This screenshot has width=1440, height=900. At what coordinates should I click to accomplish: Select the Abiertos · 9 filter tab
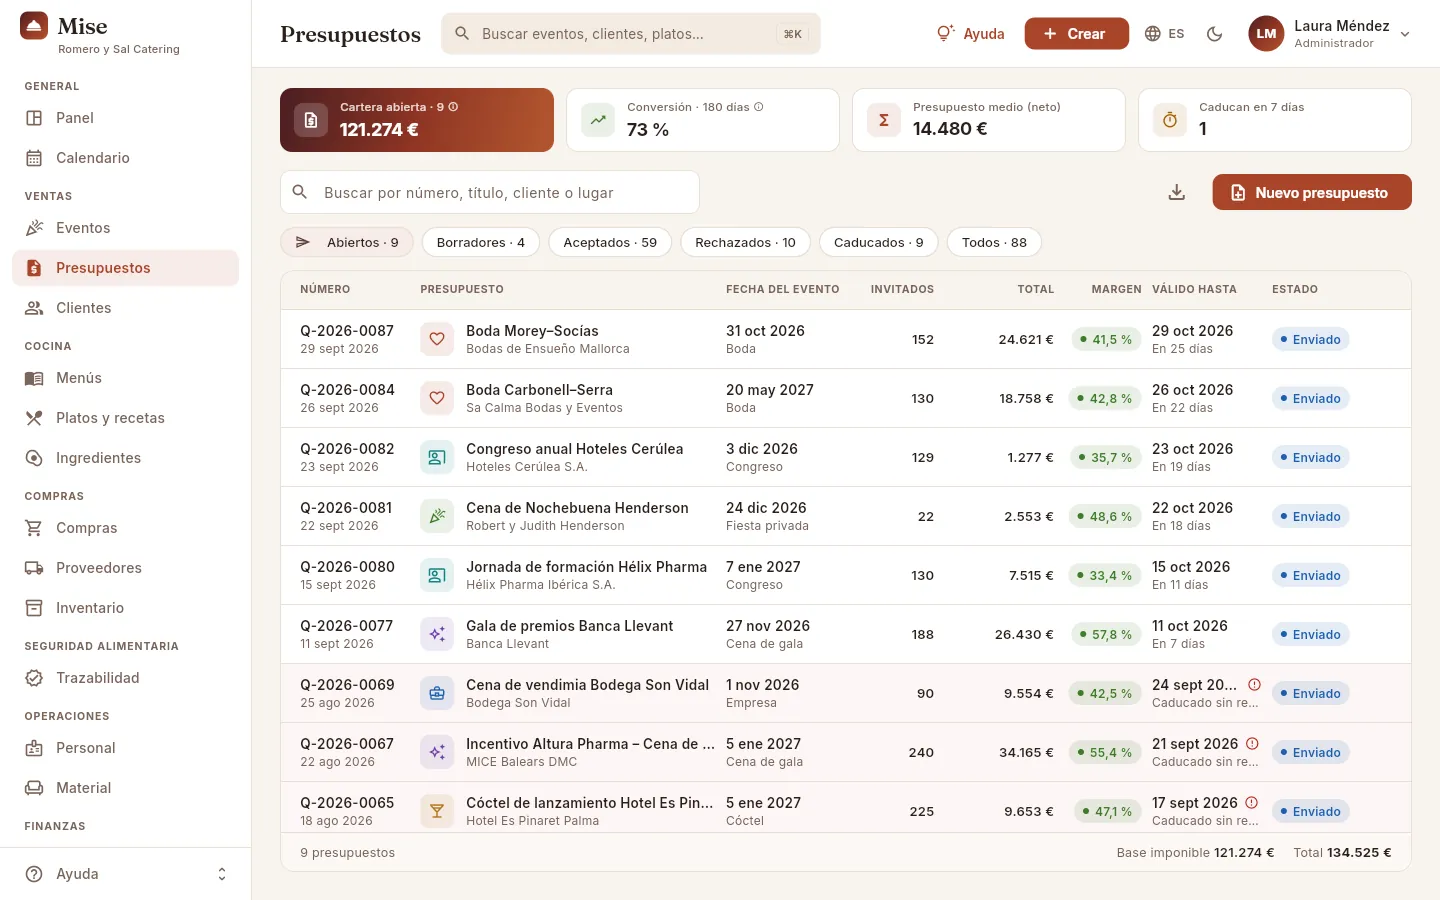pyautogui.click(x=347, y=242)
